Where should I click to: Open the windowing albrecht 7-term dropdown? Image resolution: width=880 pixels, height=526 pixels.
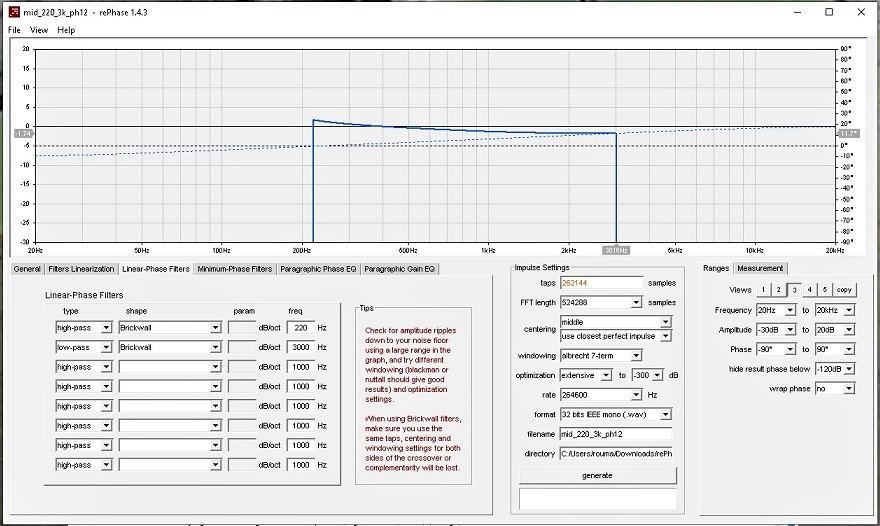point(636,356)
